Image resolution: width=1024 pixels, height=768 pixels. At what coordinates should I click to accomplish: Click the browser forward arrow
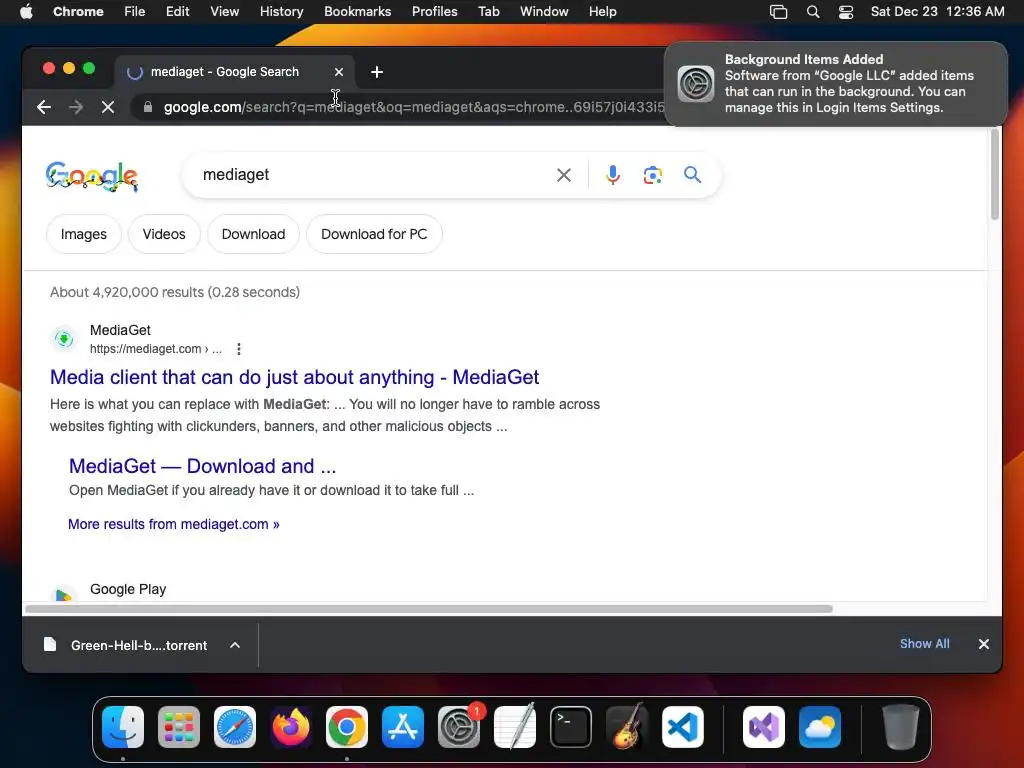pyautogui.click(x=76, y=107)
